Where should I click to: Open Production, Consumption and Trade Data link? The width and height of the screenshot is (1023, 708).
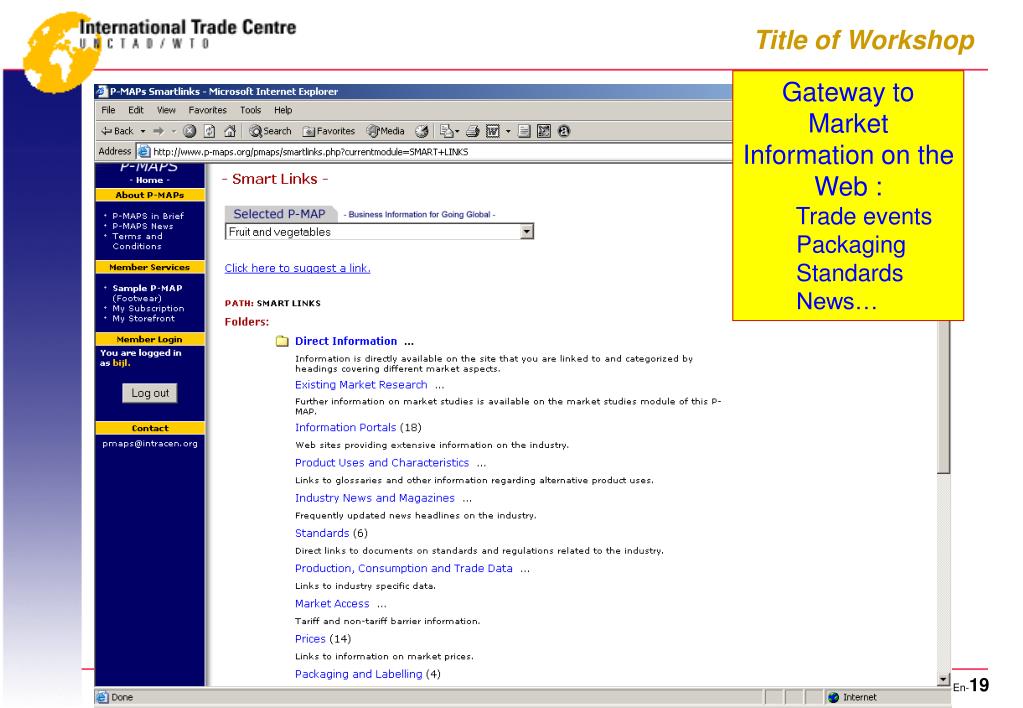404,568
